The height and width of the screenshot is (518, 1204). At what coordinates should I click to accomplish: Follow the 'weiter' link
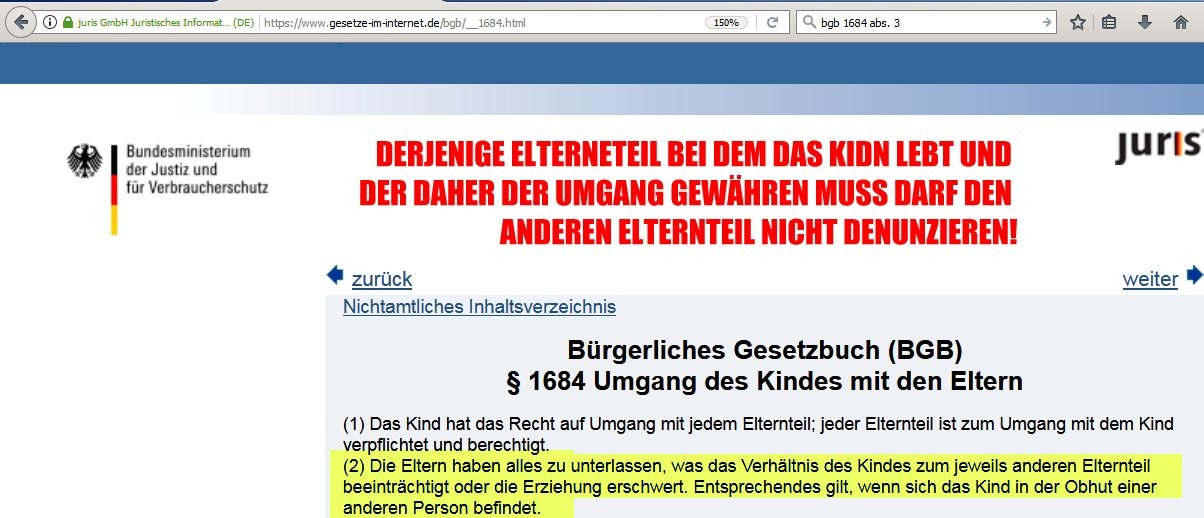1150,279
